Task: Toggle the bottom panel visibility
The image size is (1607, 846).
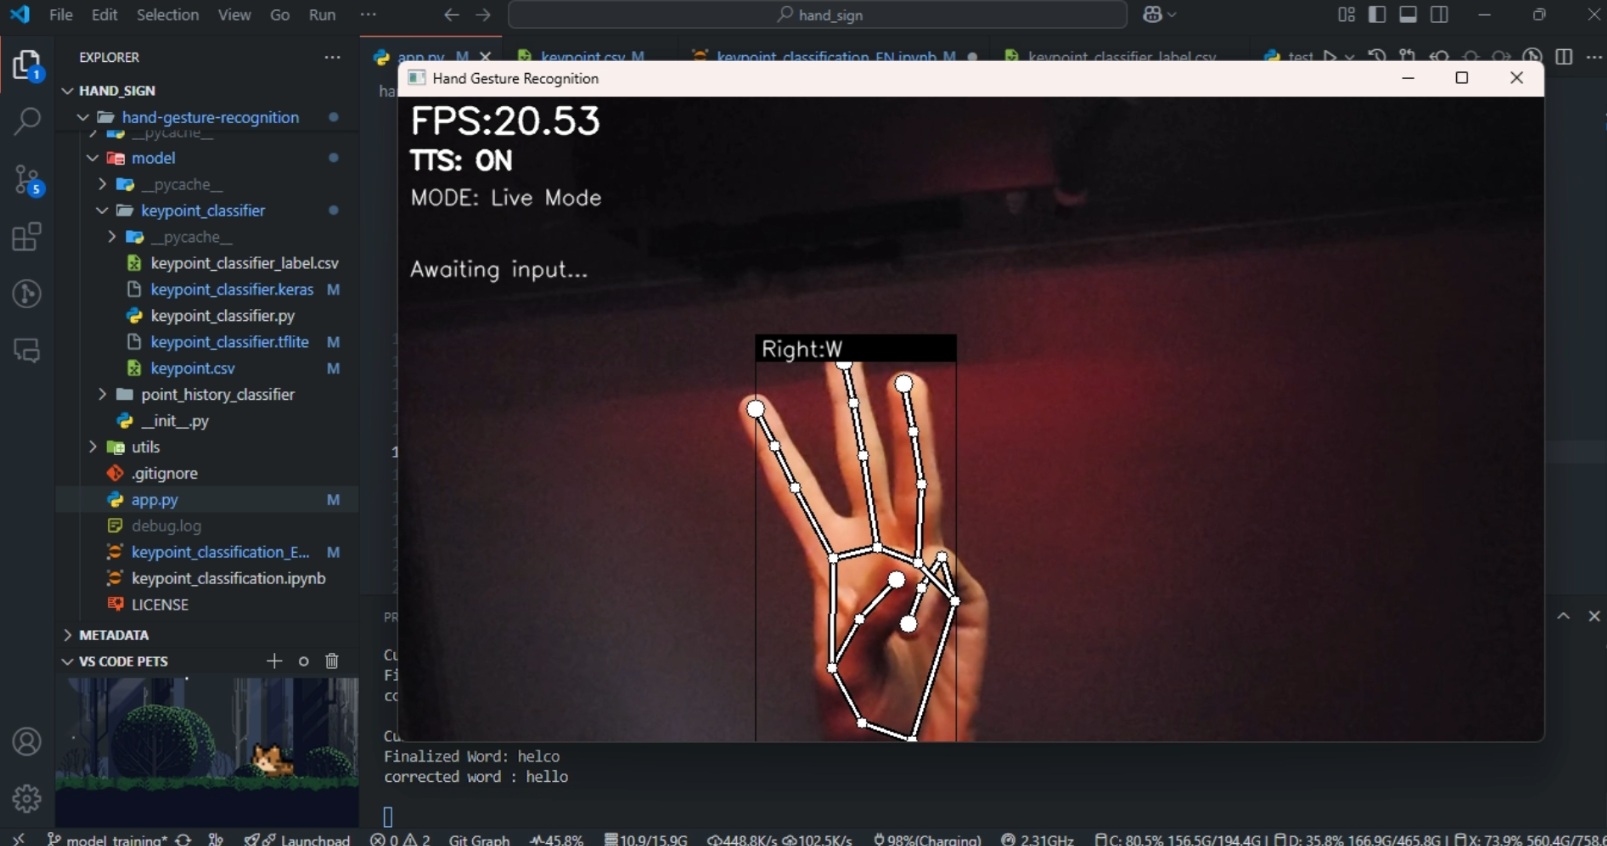Action: (x=1408, y=15)
